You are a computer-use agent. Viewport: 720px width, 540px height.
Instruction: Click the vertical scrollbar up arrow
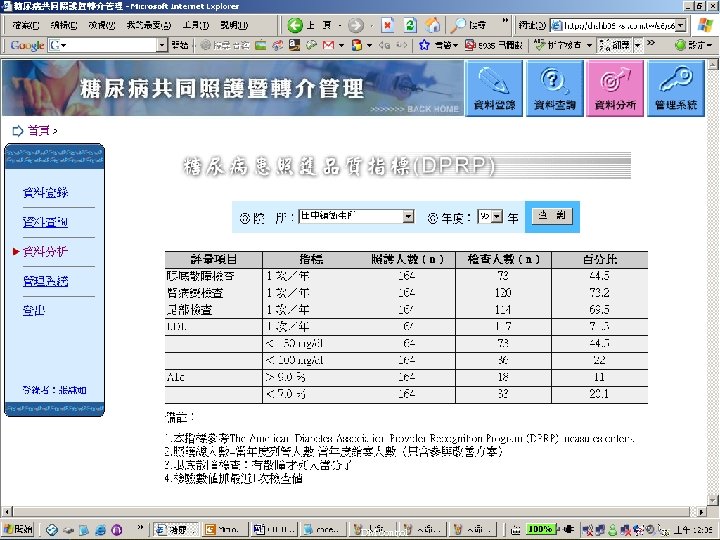click(713, 64)
